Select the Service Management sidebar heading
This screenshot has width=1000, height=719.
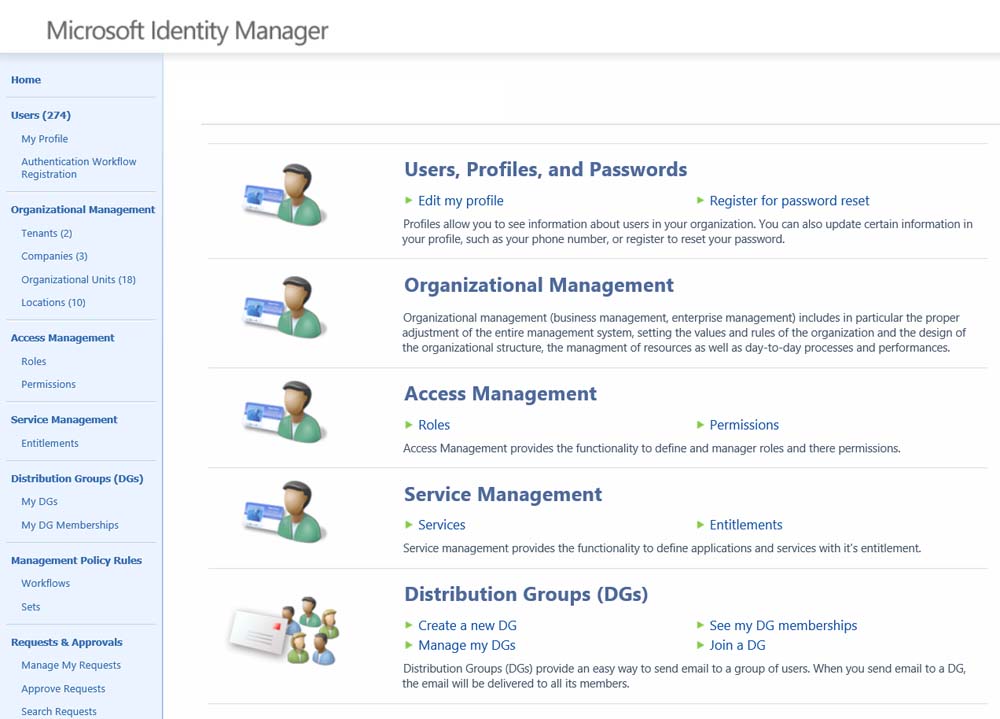[64, 420]
